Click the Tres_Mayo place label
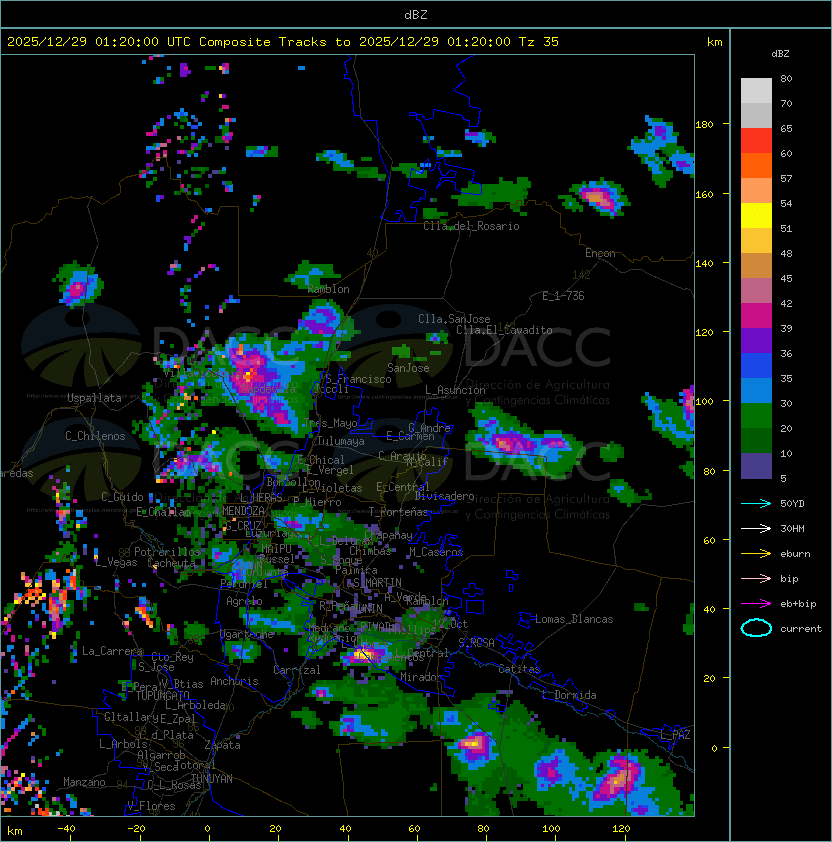 (x=330, y=423)
